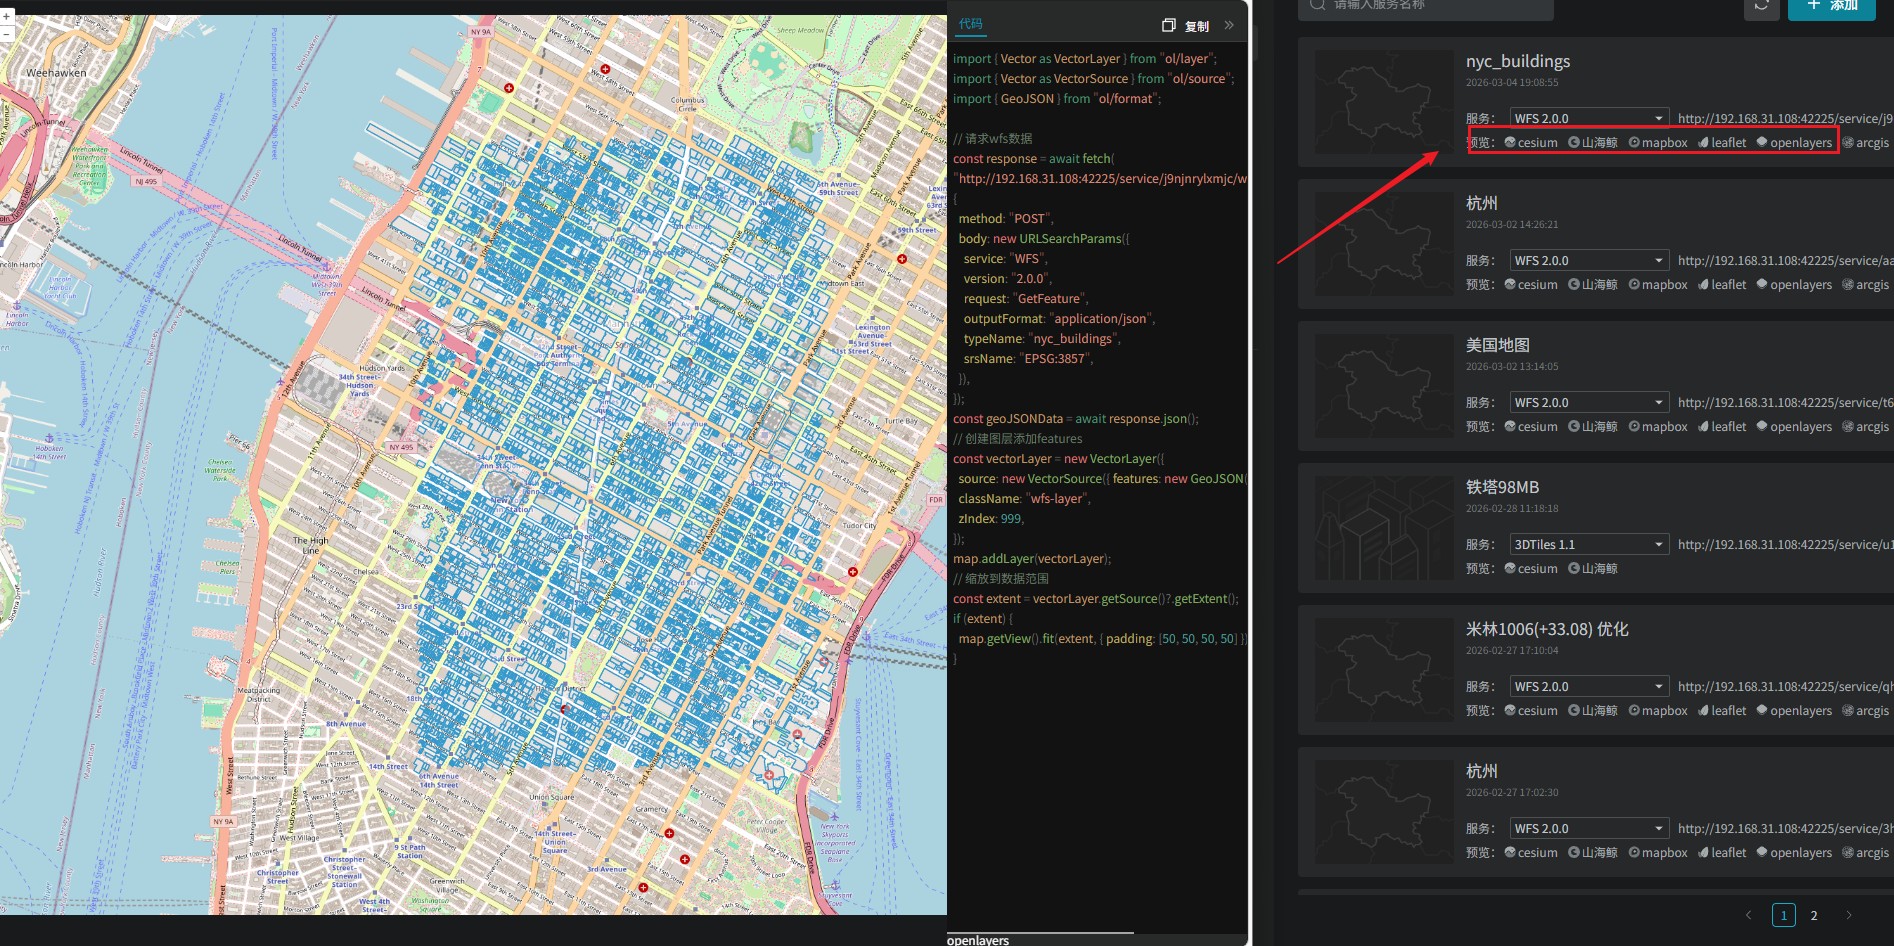The image size is (1894, 946).
Task: Preview 美国地图 with arcgis
Action: 1866,427
